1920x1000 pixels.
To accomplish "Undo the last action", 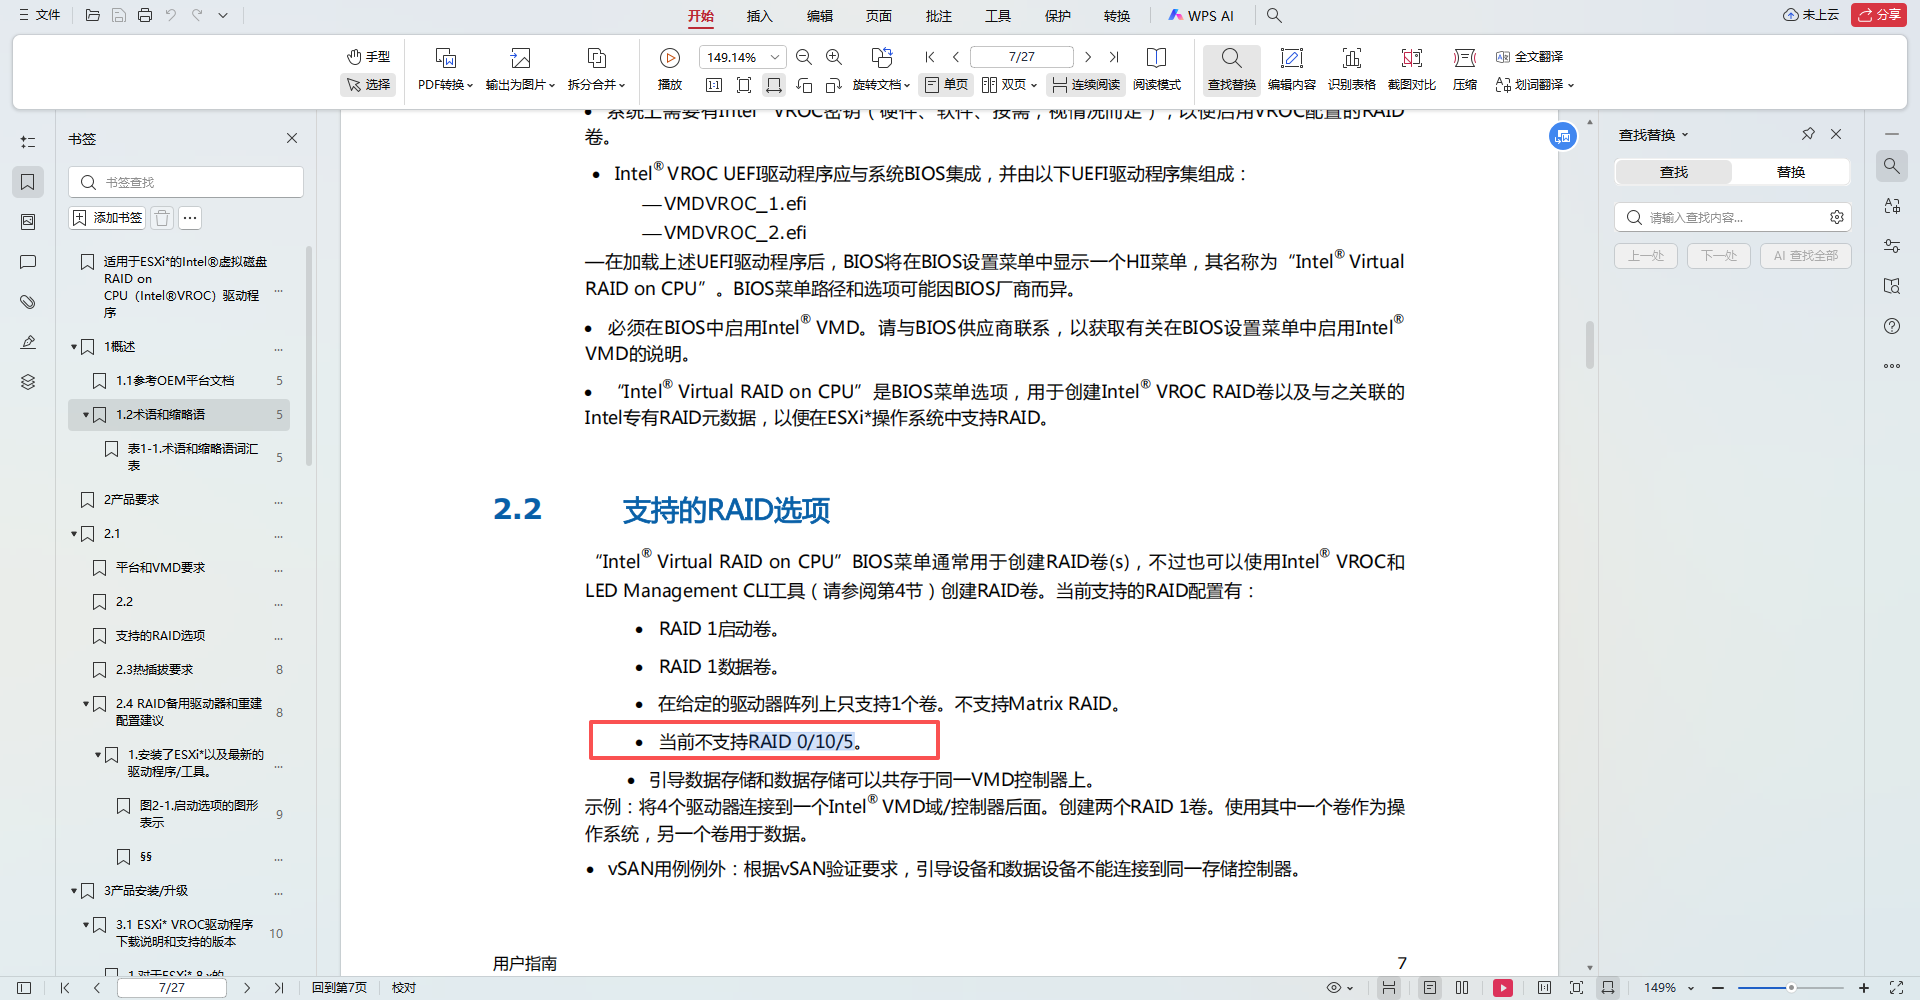I will point(171,15).
